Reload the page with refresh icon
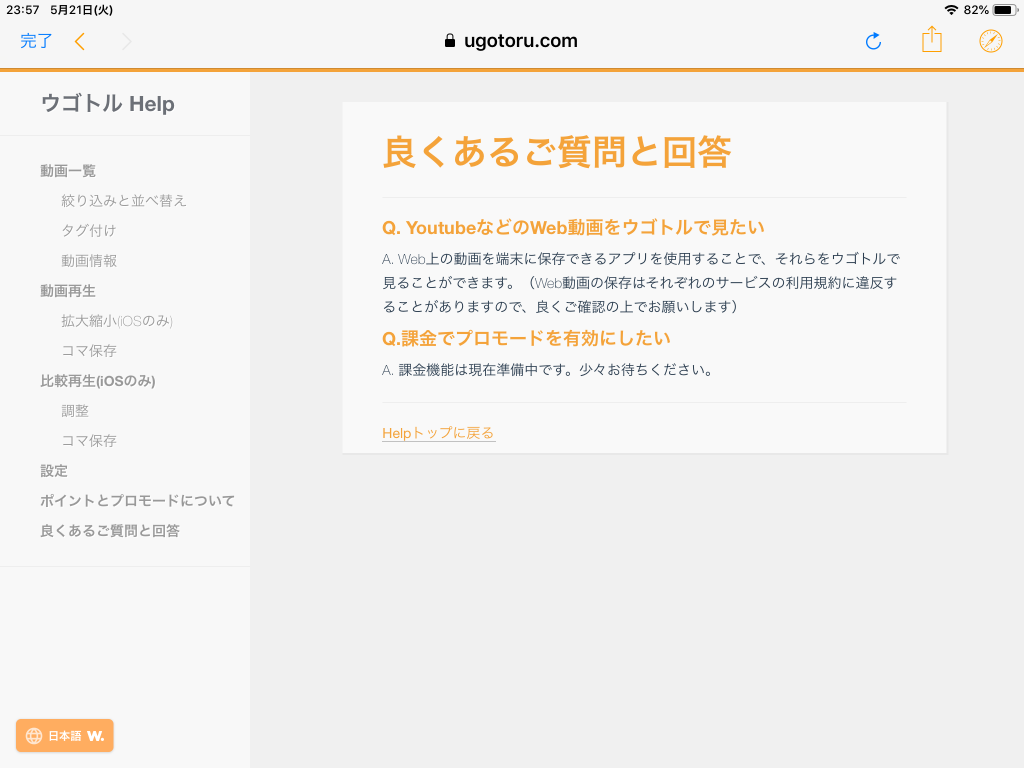Viewport: 1024px width, 768px height. [873, 41]
